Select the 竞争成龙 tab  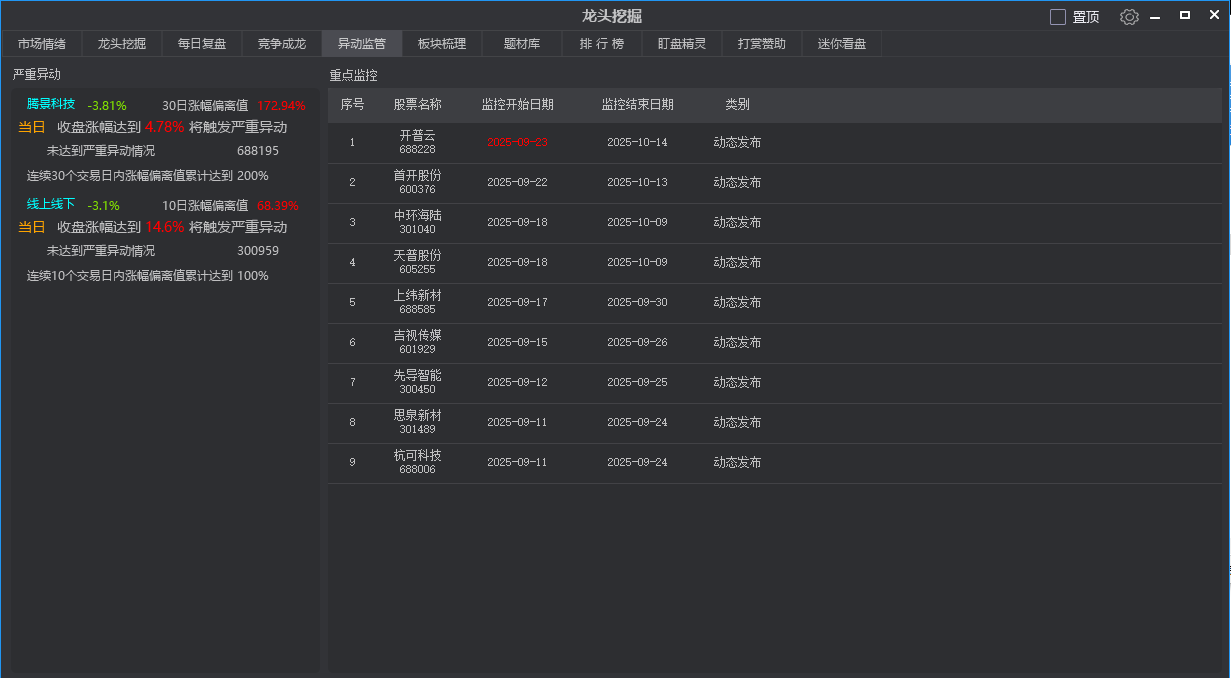tap(281, 43)
